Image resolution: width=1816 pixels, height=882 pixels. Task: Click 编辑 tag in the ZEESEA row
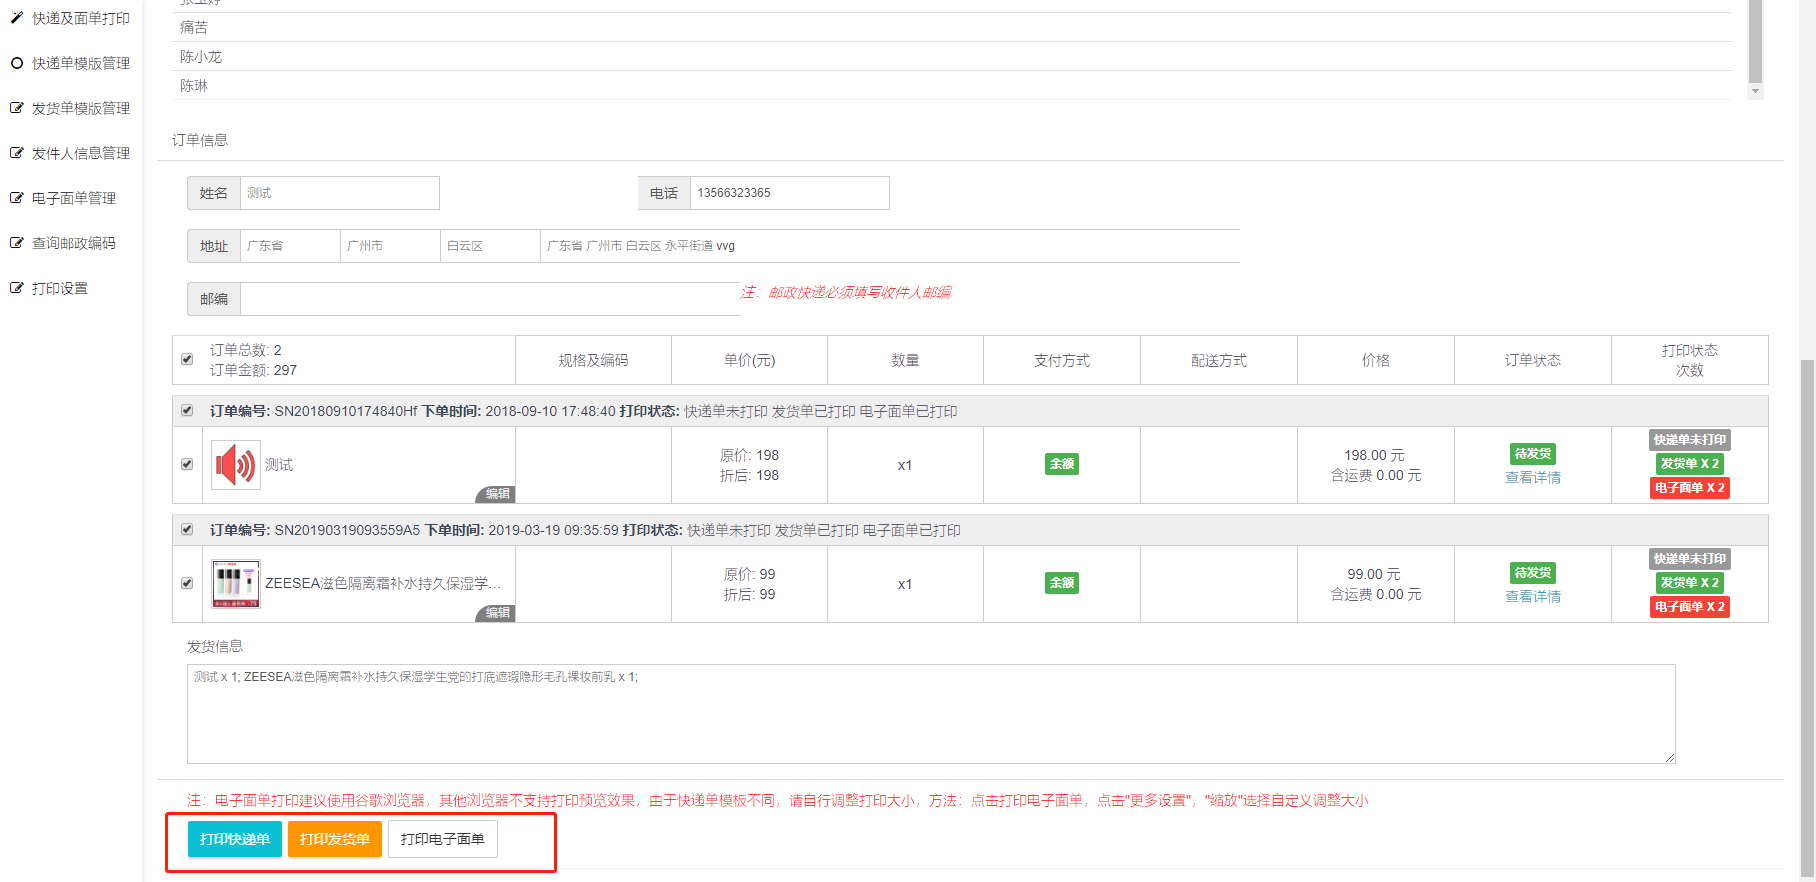(497, 613)
